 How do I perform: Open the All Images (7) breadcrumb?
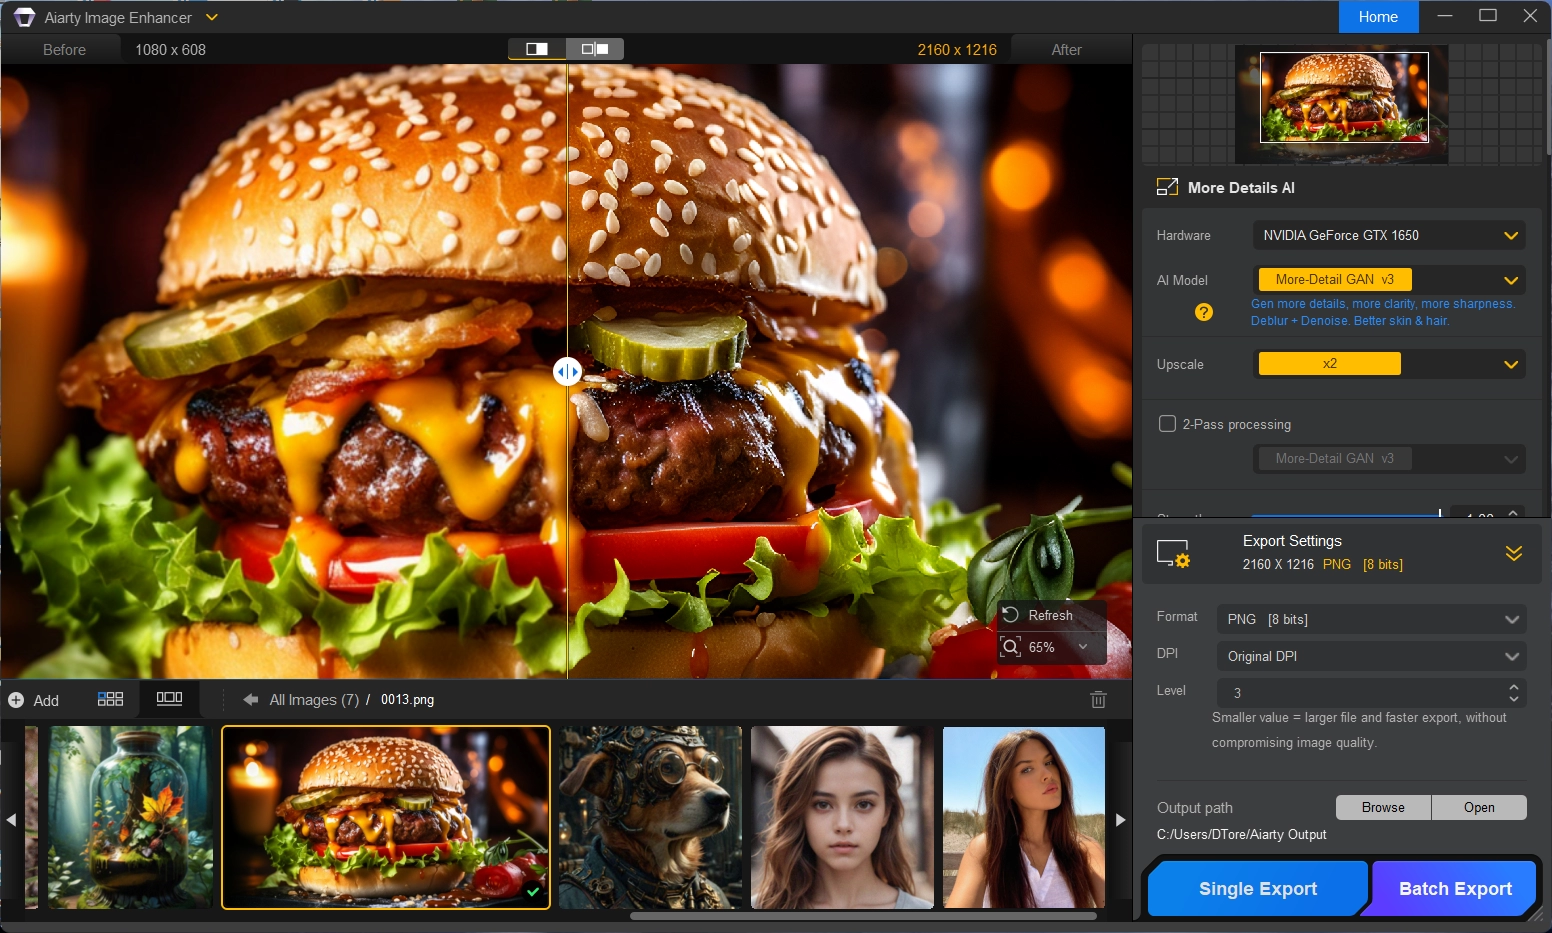coord(314,700)
